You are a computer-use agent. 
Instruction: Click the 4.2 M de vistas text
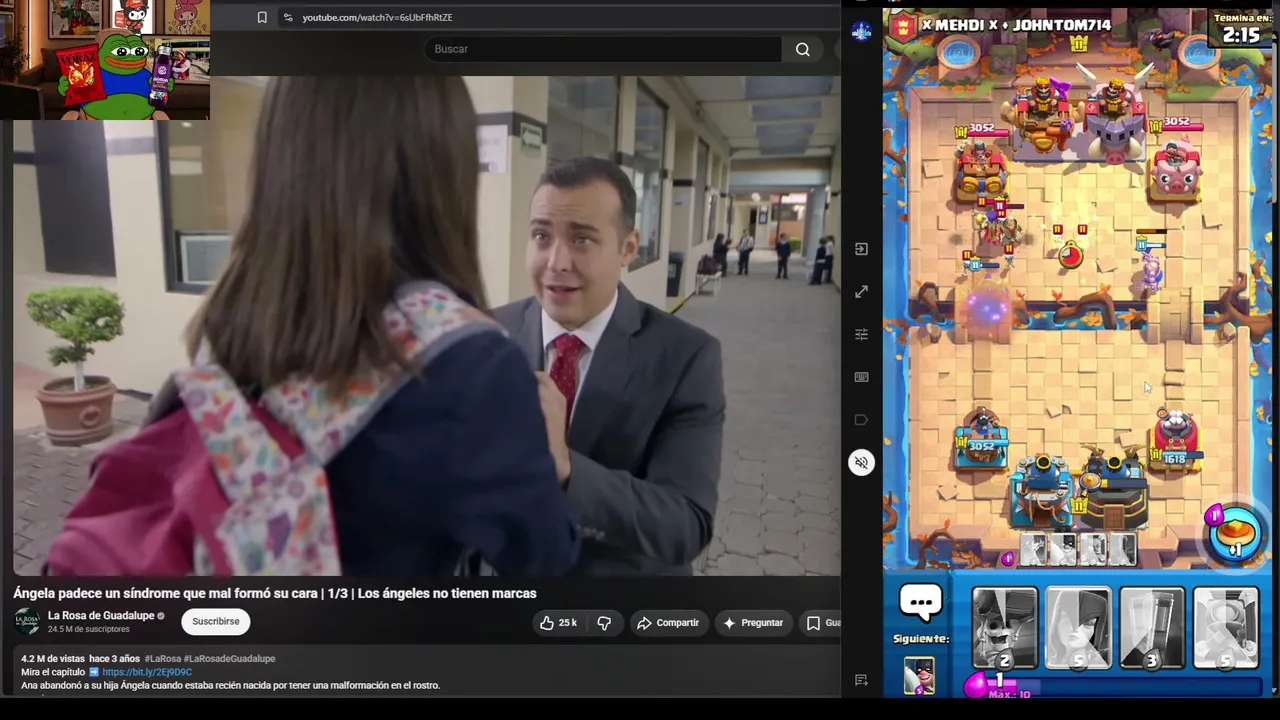(x=53, y=659)
